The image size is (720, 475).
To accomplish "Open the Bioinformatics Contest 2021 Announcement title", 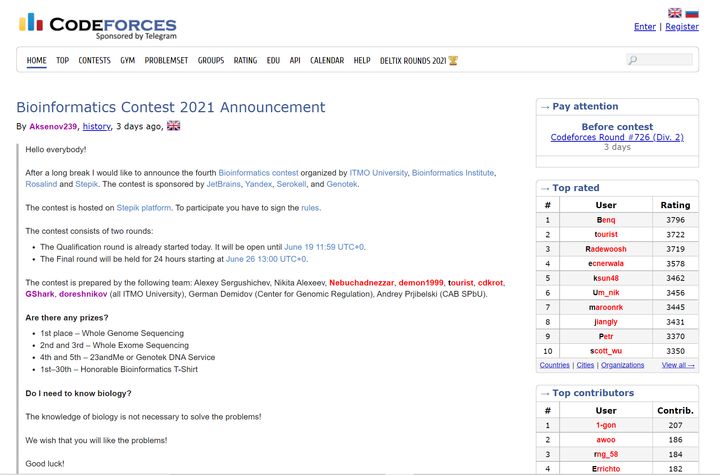I will pos(171,107).
